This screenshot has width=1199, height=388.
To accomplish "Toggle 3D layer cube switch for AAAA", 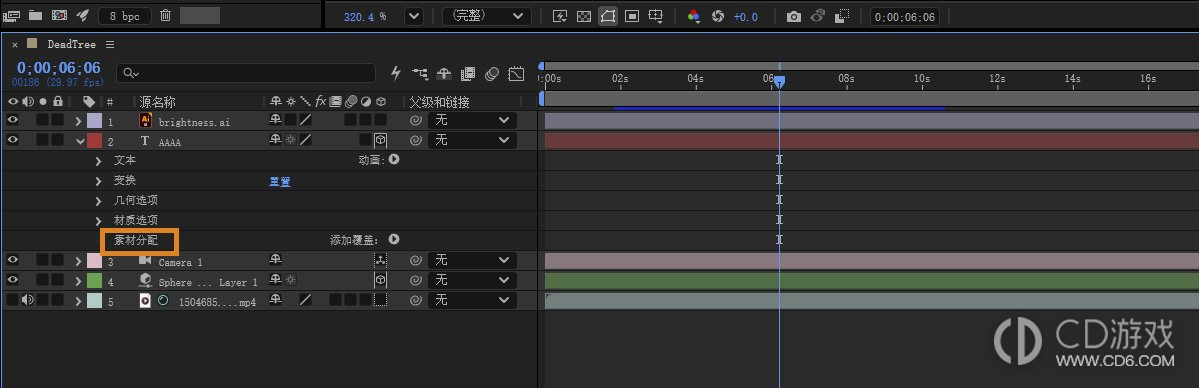I will pyautogui.click(x=380, y=140).
